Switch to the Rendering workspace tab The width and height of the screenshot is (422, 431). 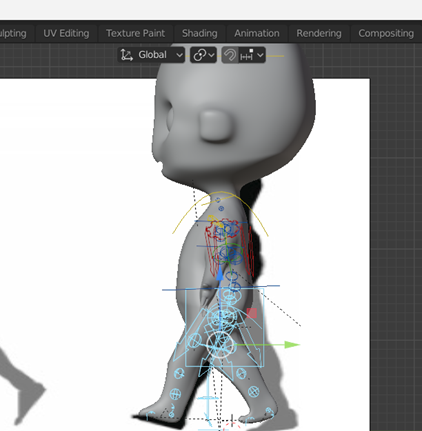319,33
